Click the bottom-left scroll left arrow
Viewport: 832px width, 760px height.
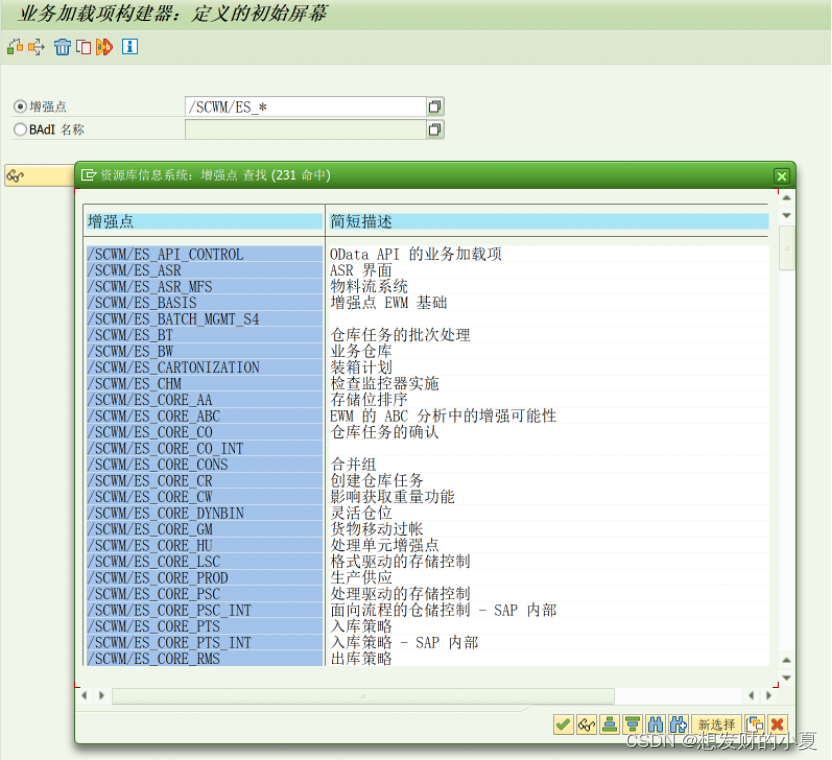(x=84, y=695)
